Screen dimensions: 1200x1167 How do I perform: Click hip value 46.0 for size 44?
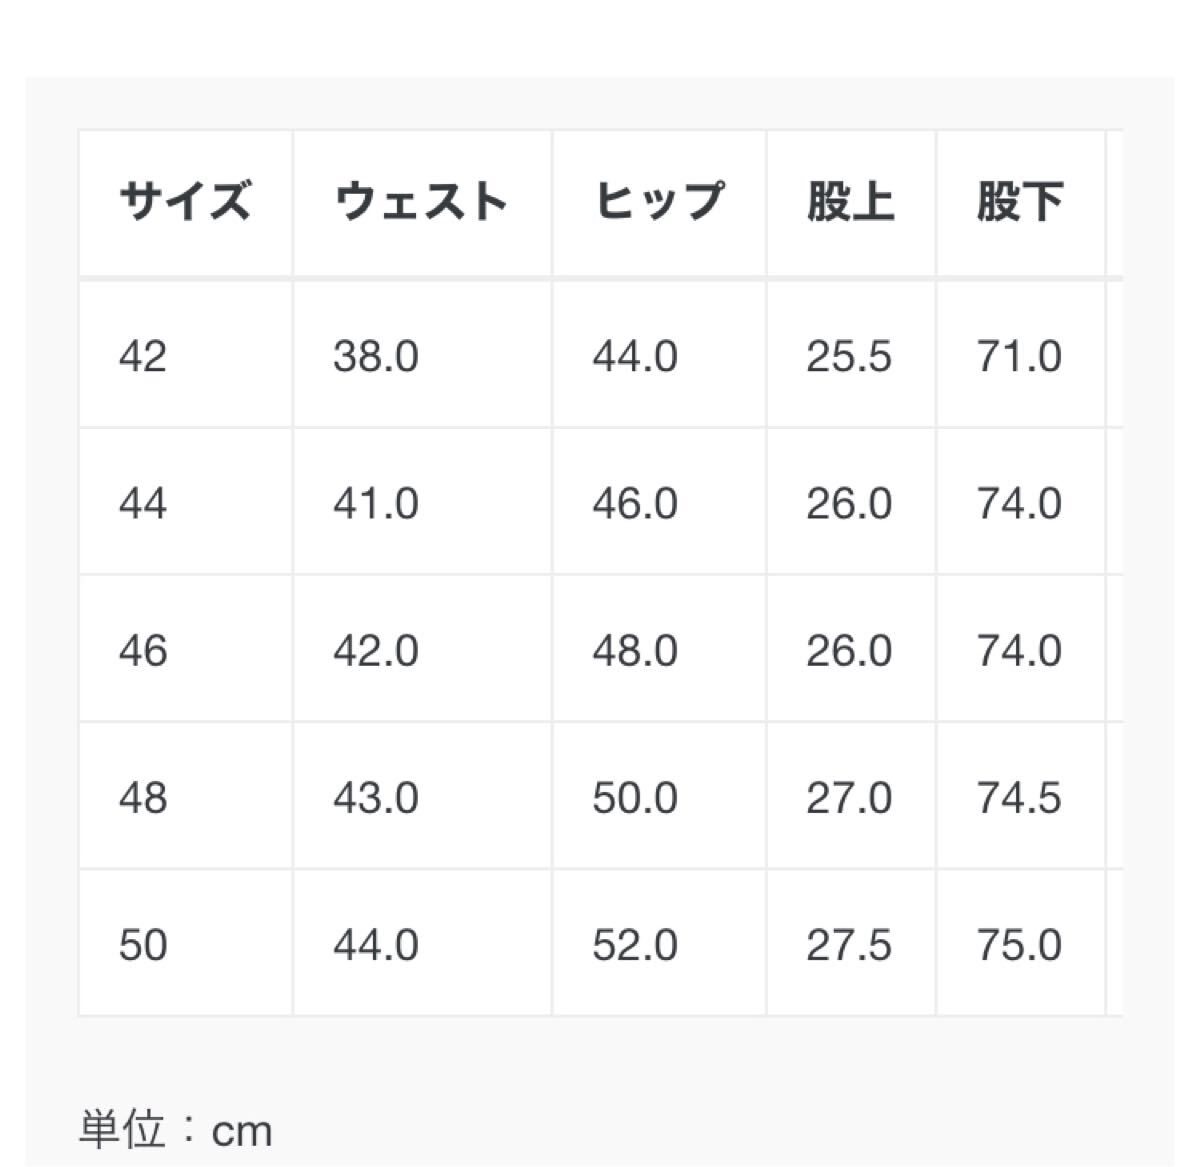(x=635, y=503)
